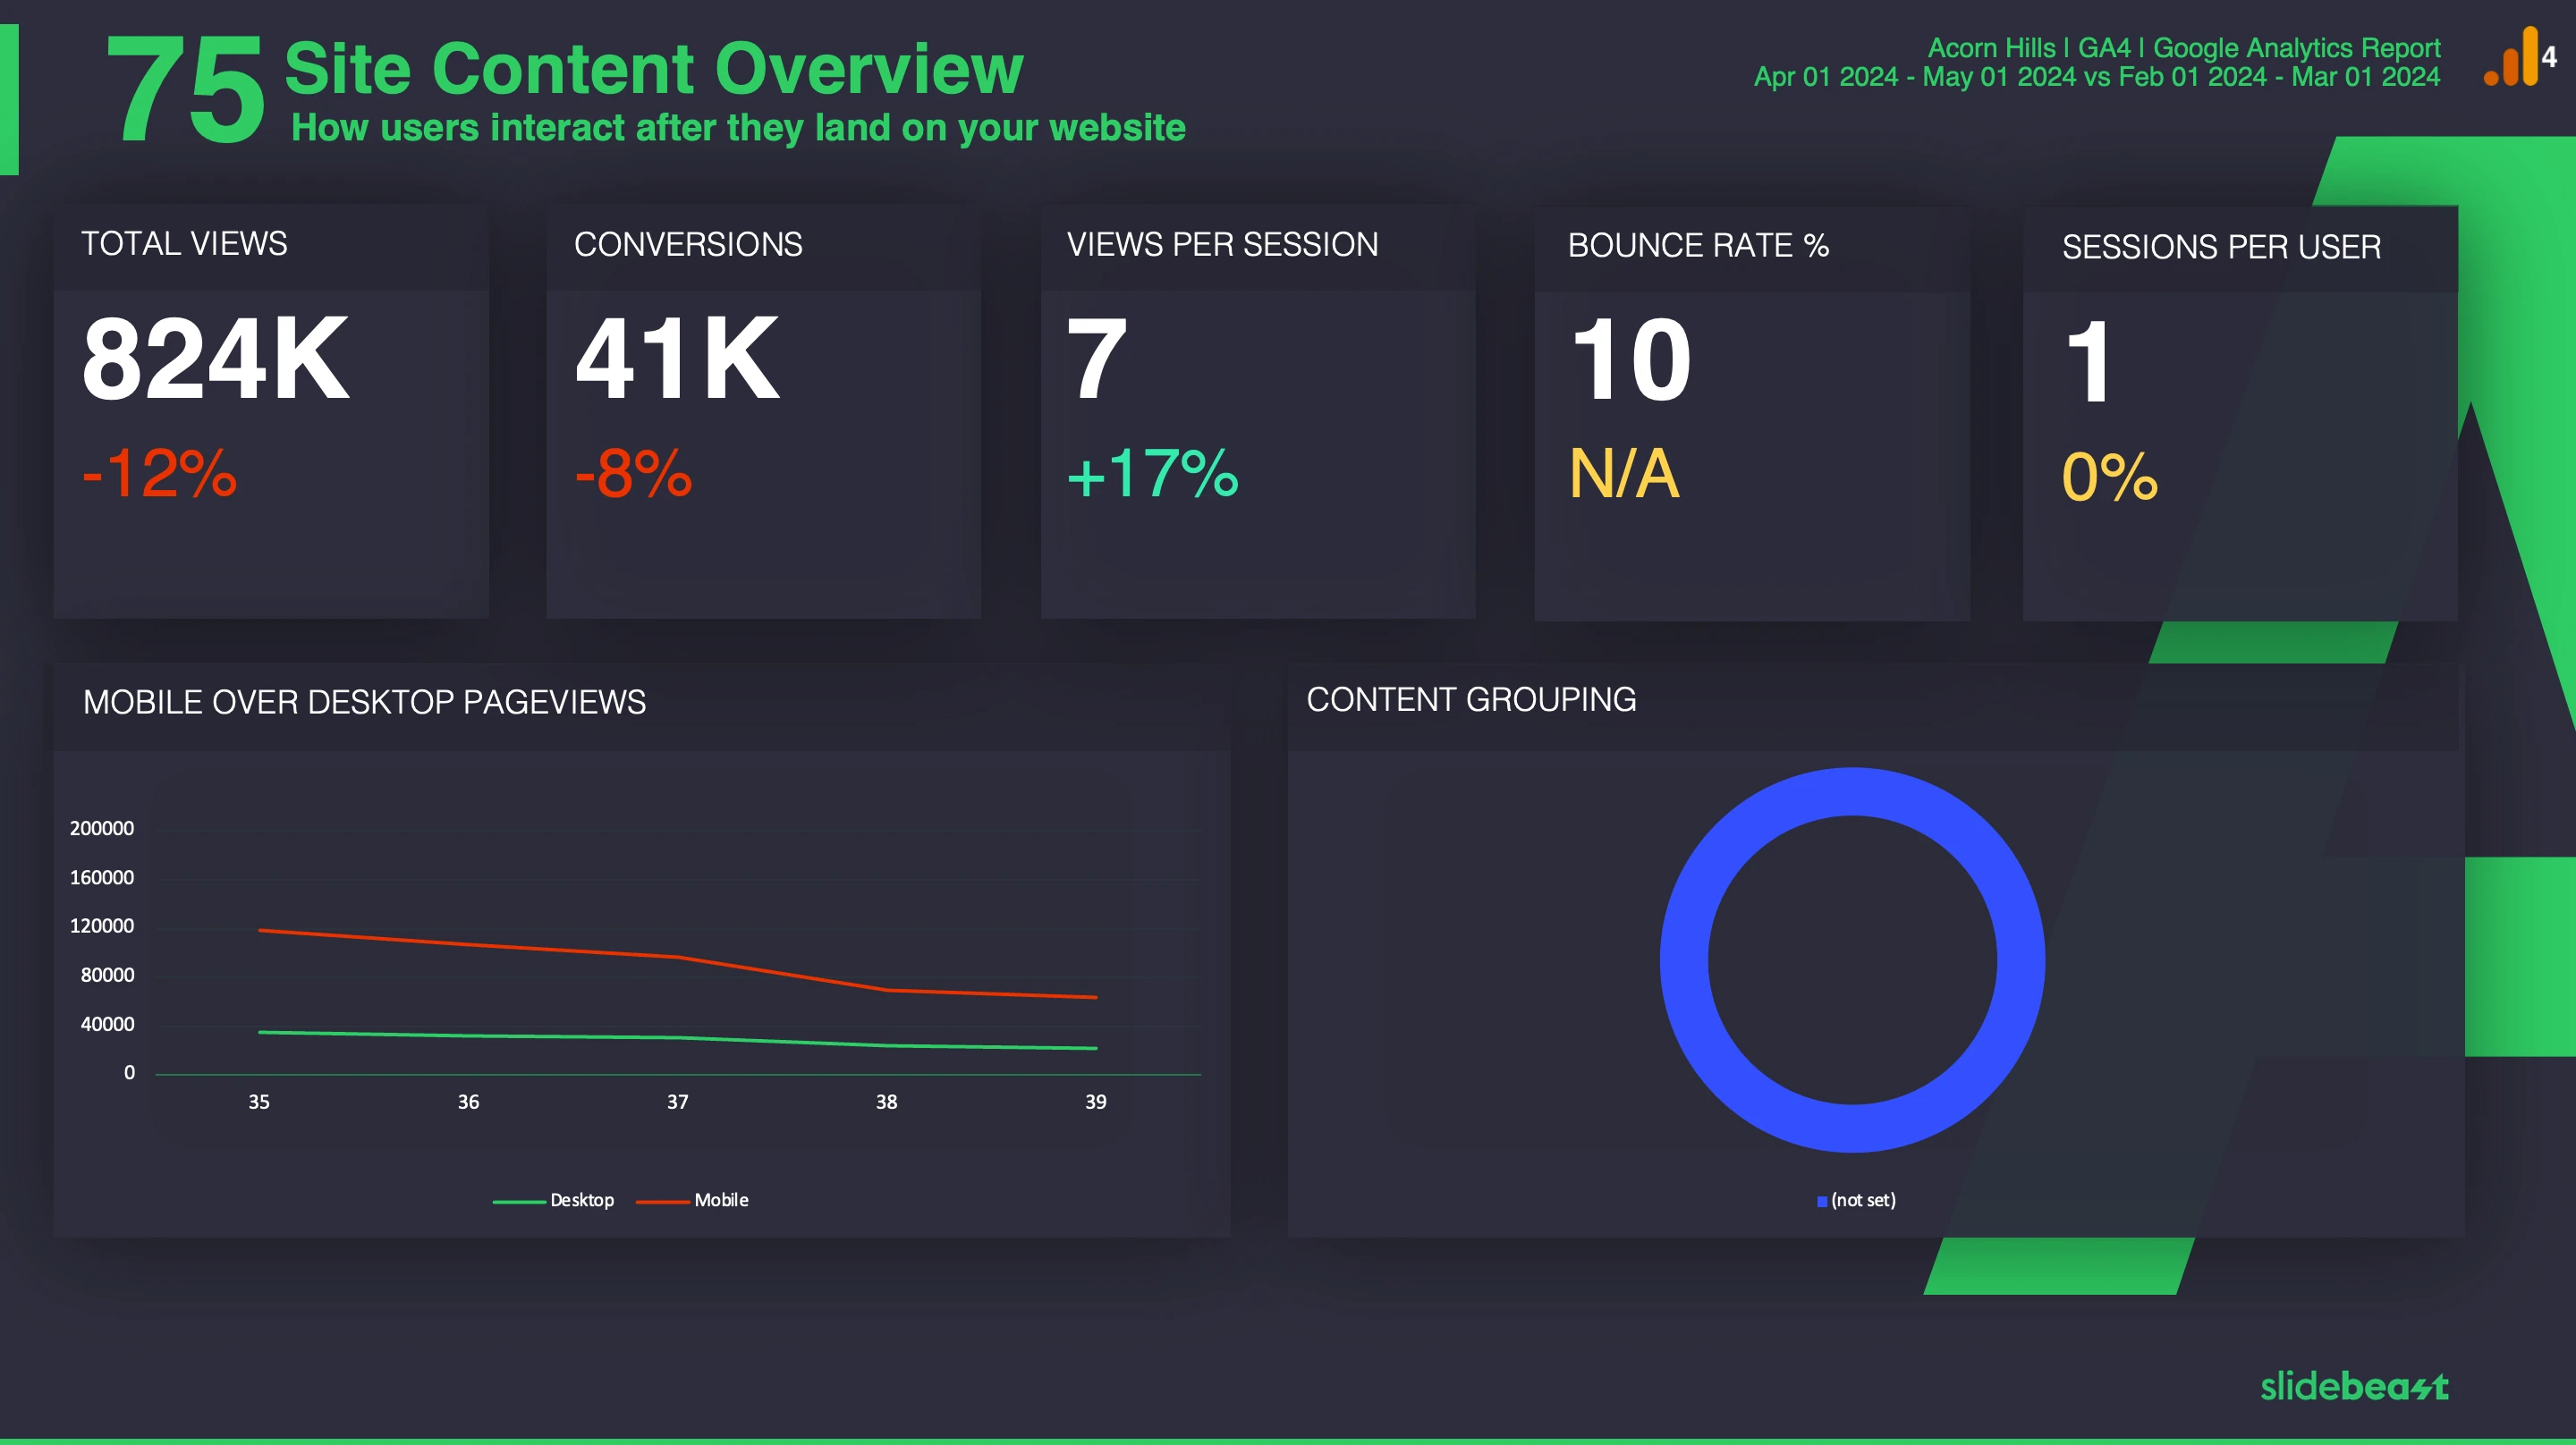Click the CONVERSIONS card label
The image size is (2576, 1445).
688,244
